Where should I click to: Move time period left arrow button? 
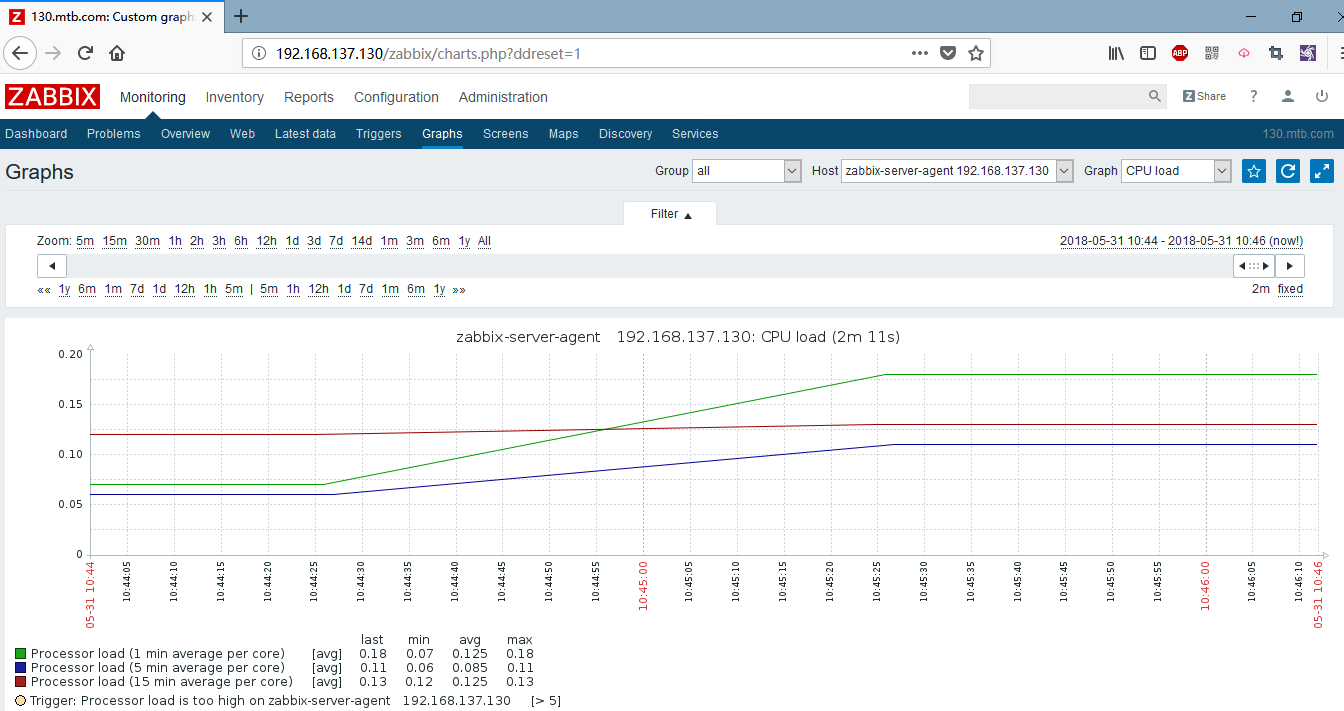click(x=52, y=266)
